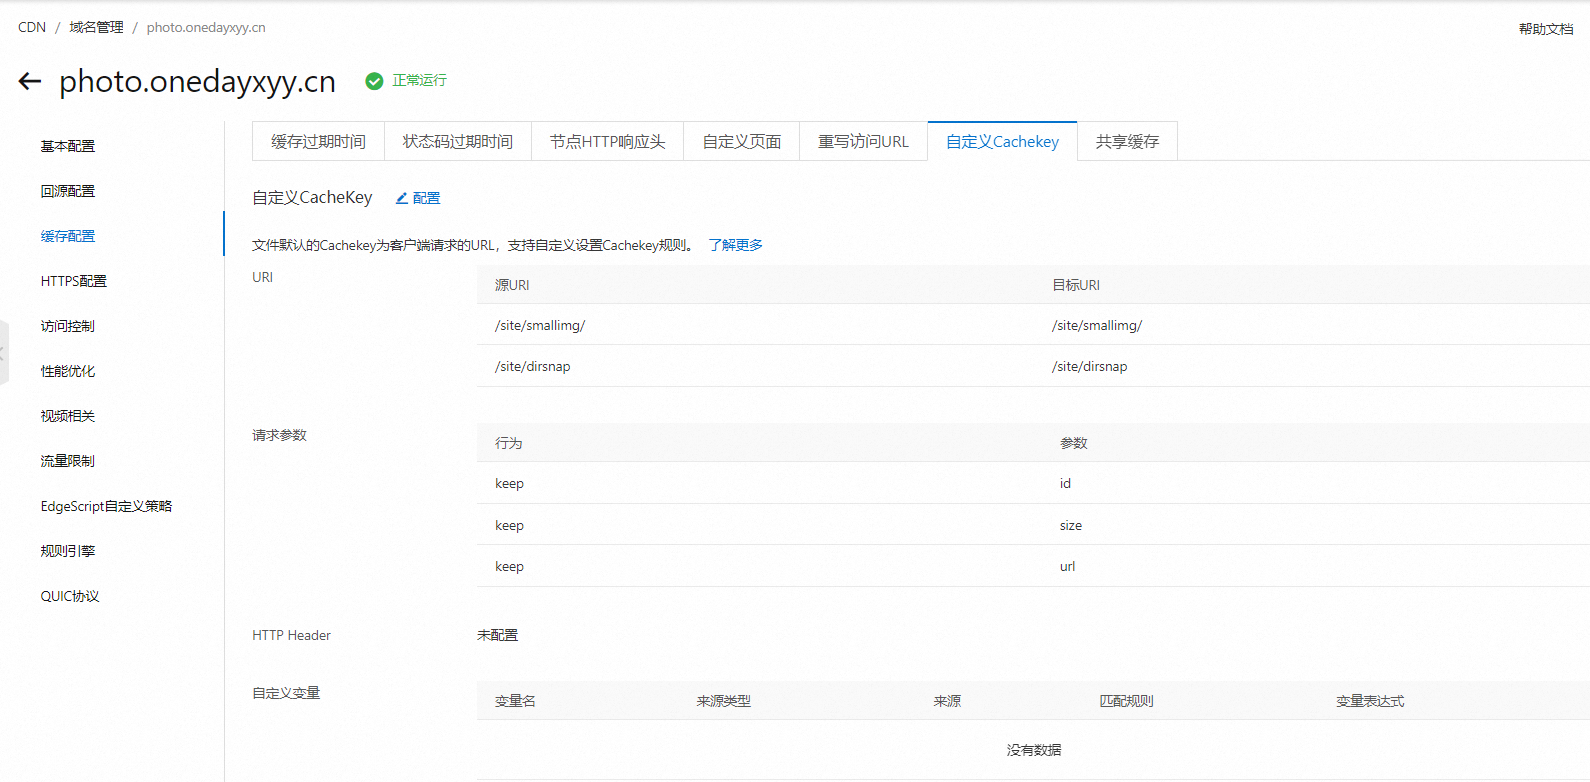Click the keep cell in the size row
The width and height of the screenshot is (1590, 782).
pos(509,525)
